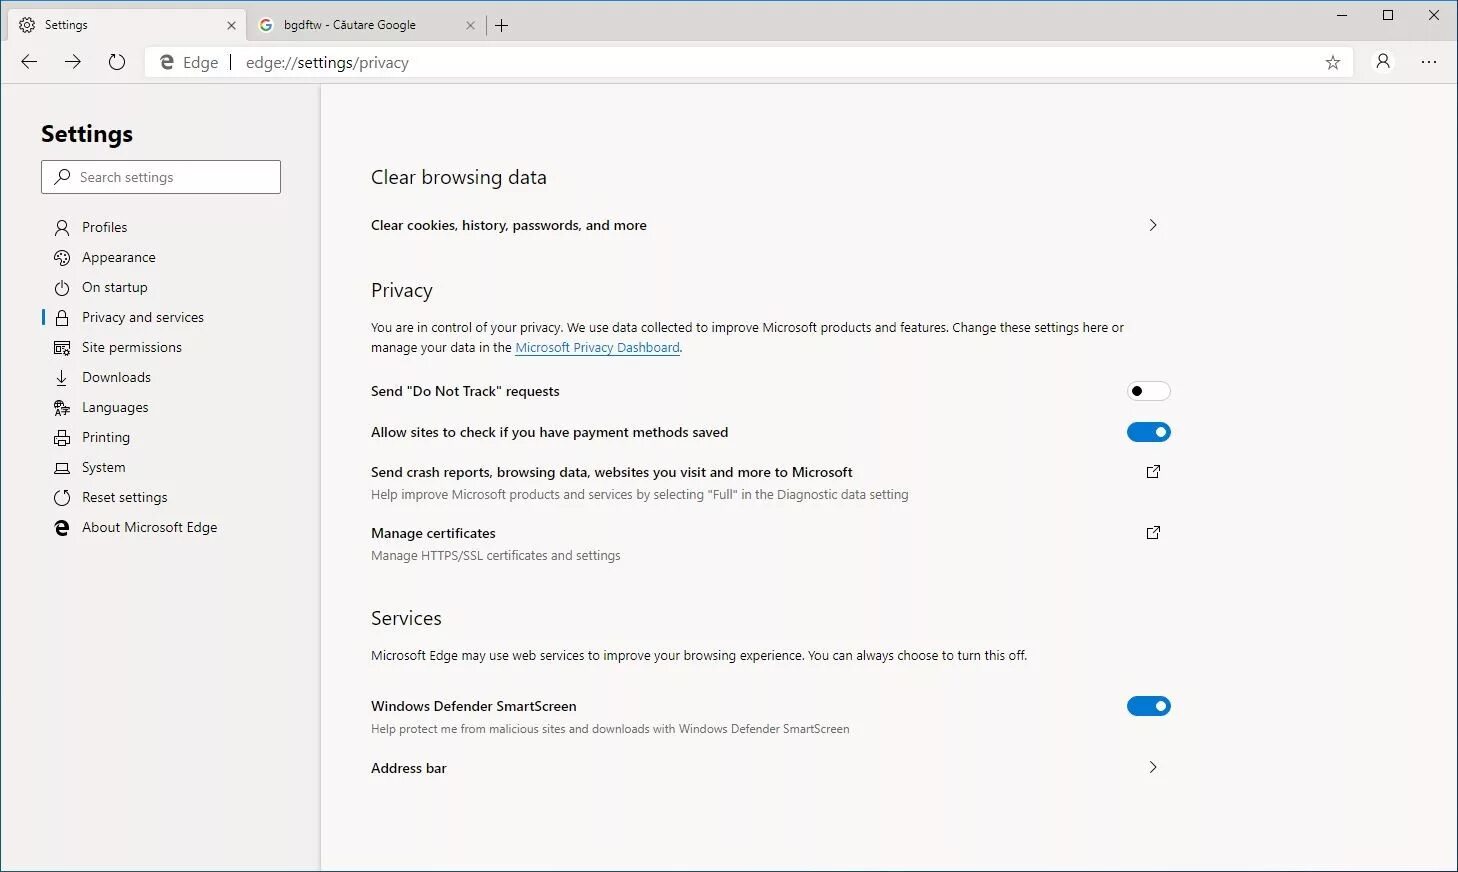
Task: Open About Microsoft Edge page
Action: tap(150, 527)
